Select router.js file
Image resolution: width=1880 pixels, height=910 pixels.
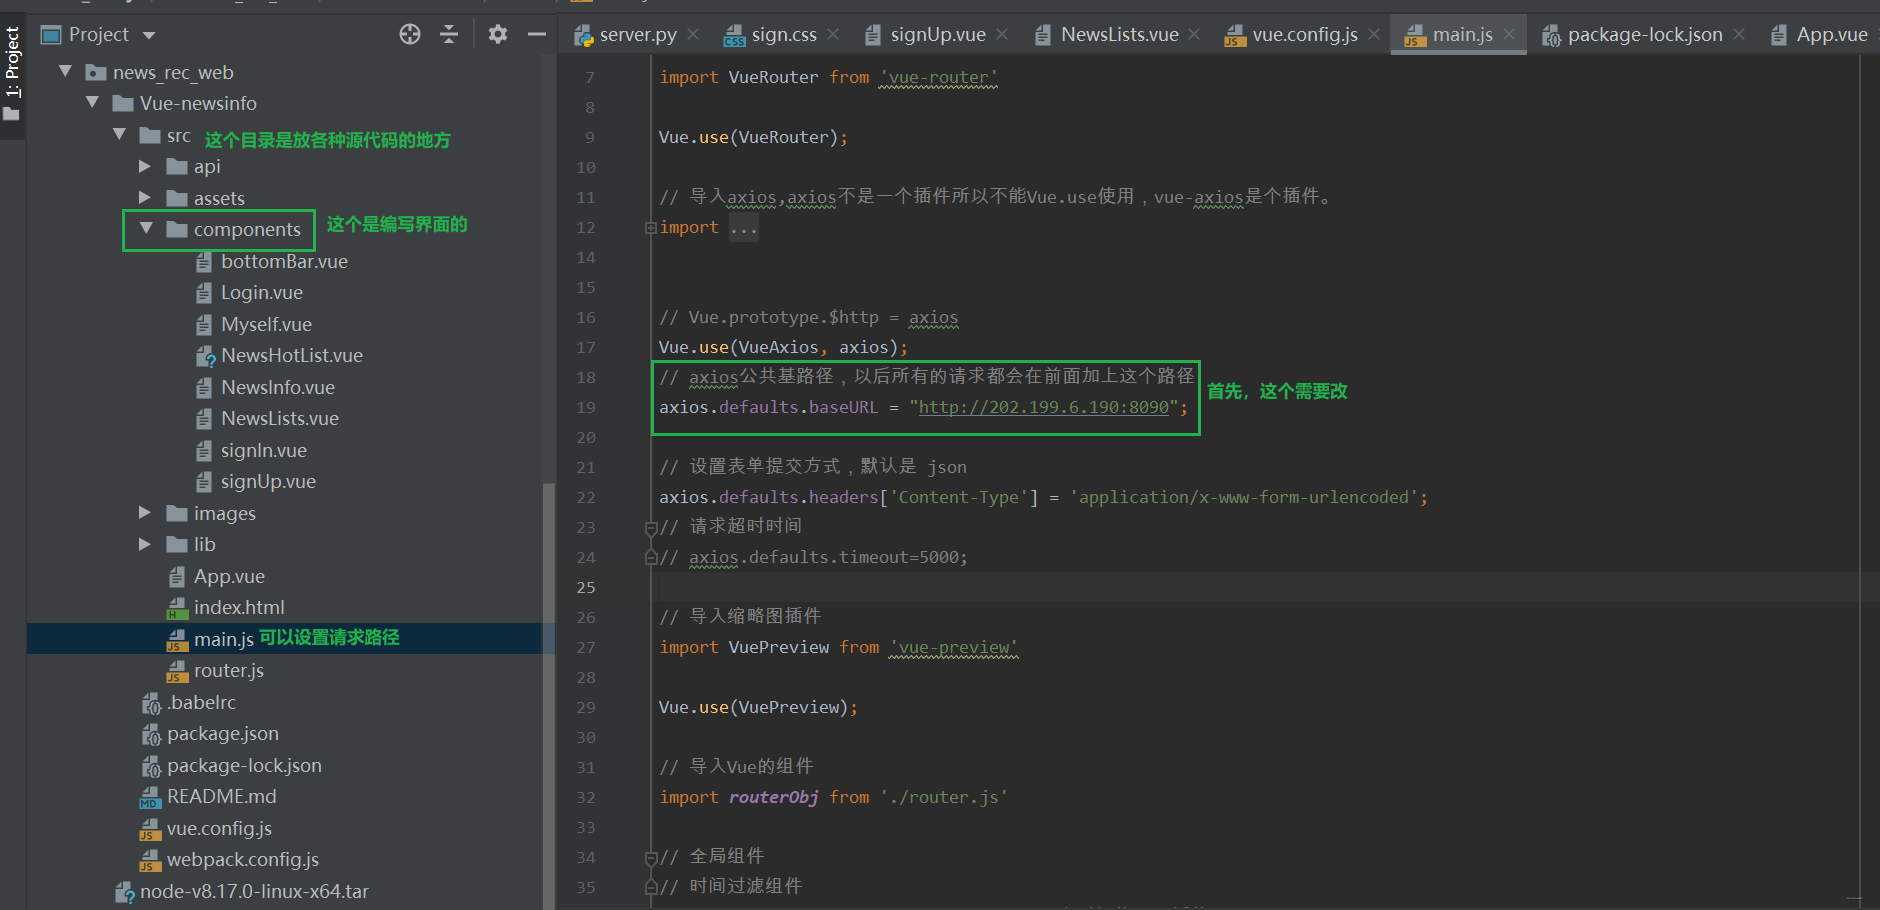pos(228,670)
